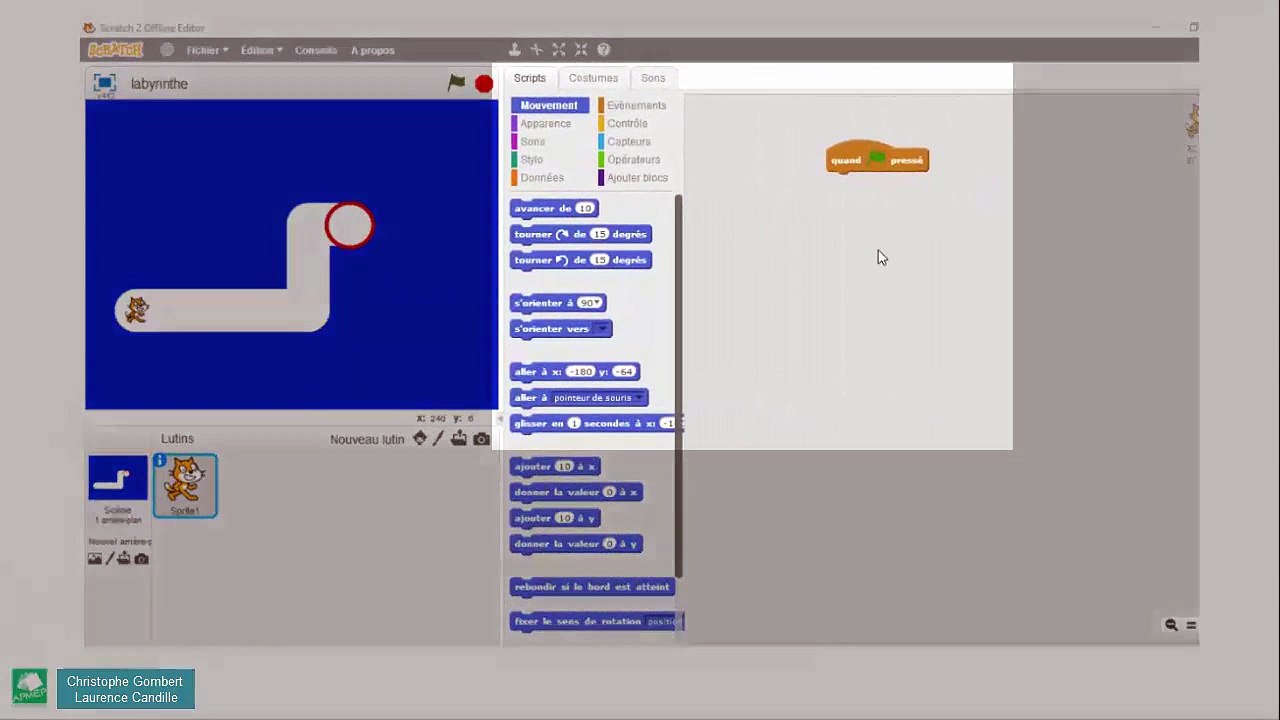Click the Scratch logo in the menu bar
Screen dimensions: 1280x720
click(x=115, y=50)
